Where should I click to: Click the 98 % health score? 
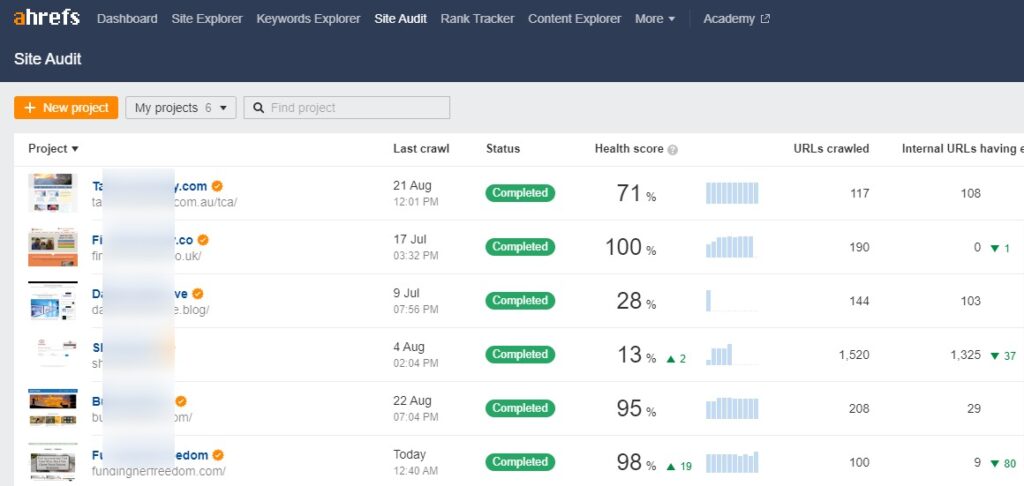(636, 462)
